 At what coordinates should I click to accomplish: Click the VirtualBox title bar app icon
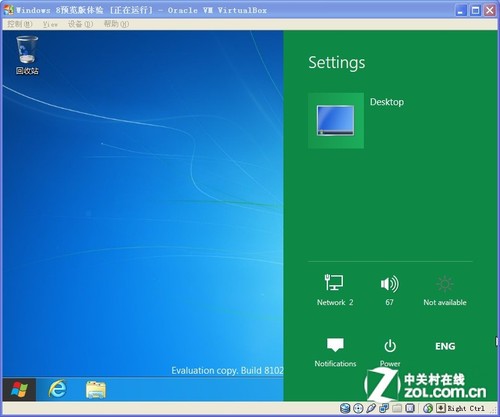[x=9, y=10]
